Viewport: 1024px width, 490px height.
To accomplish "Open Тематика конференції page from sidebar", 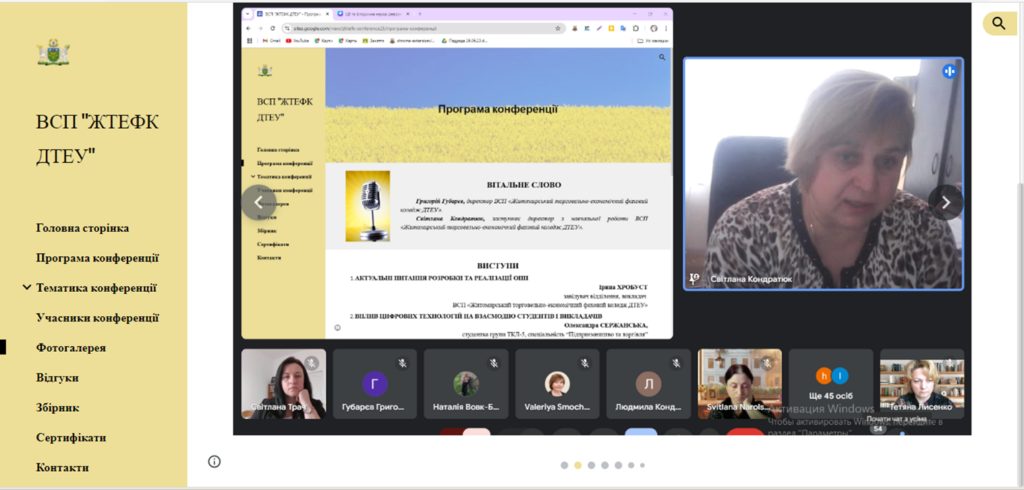I will (x=96, y=288).
